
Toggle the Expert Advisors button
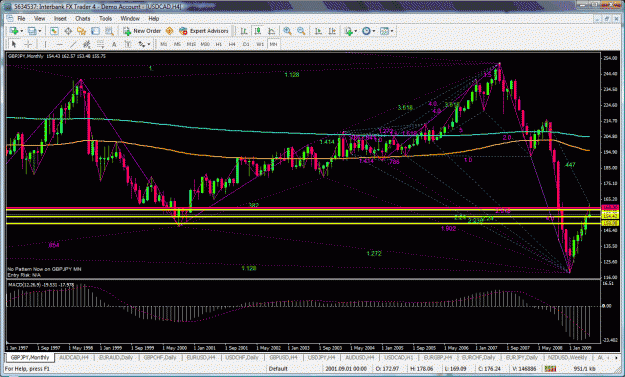(x=204, y=31)
